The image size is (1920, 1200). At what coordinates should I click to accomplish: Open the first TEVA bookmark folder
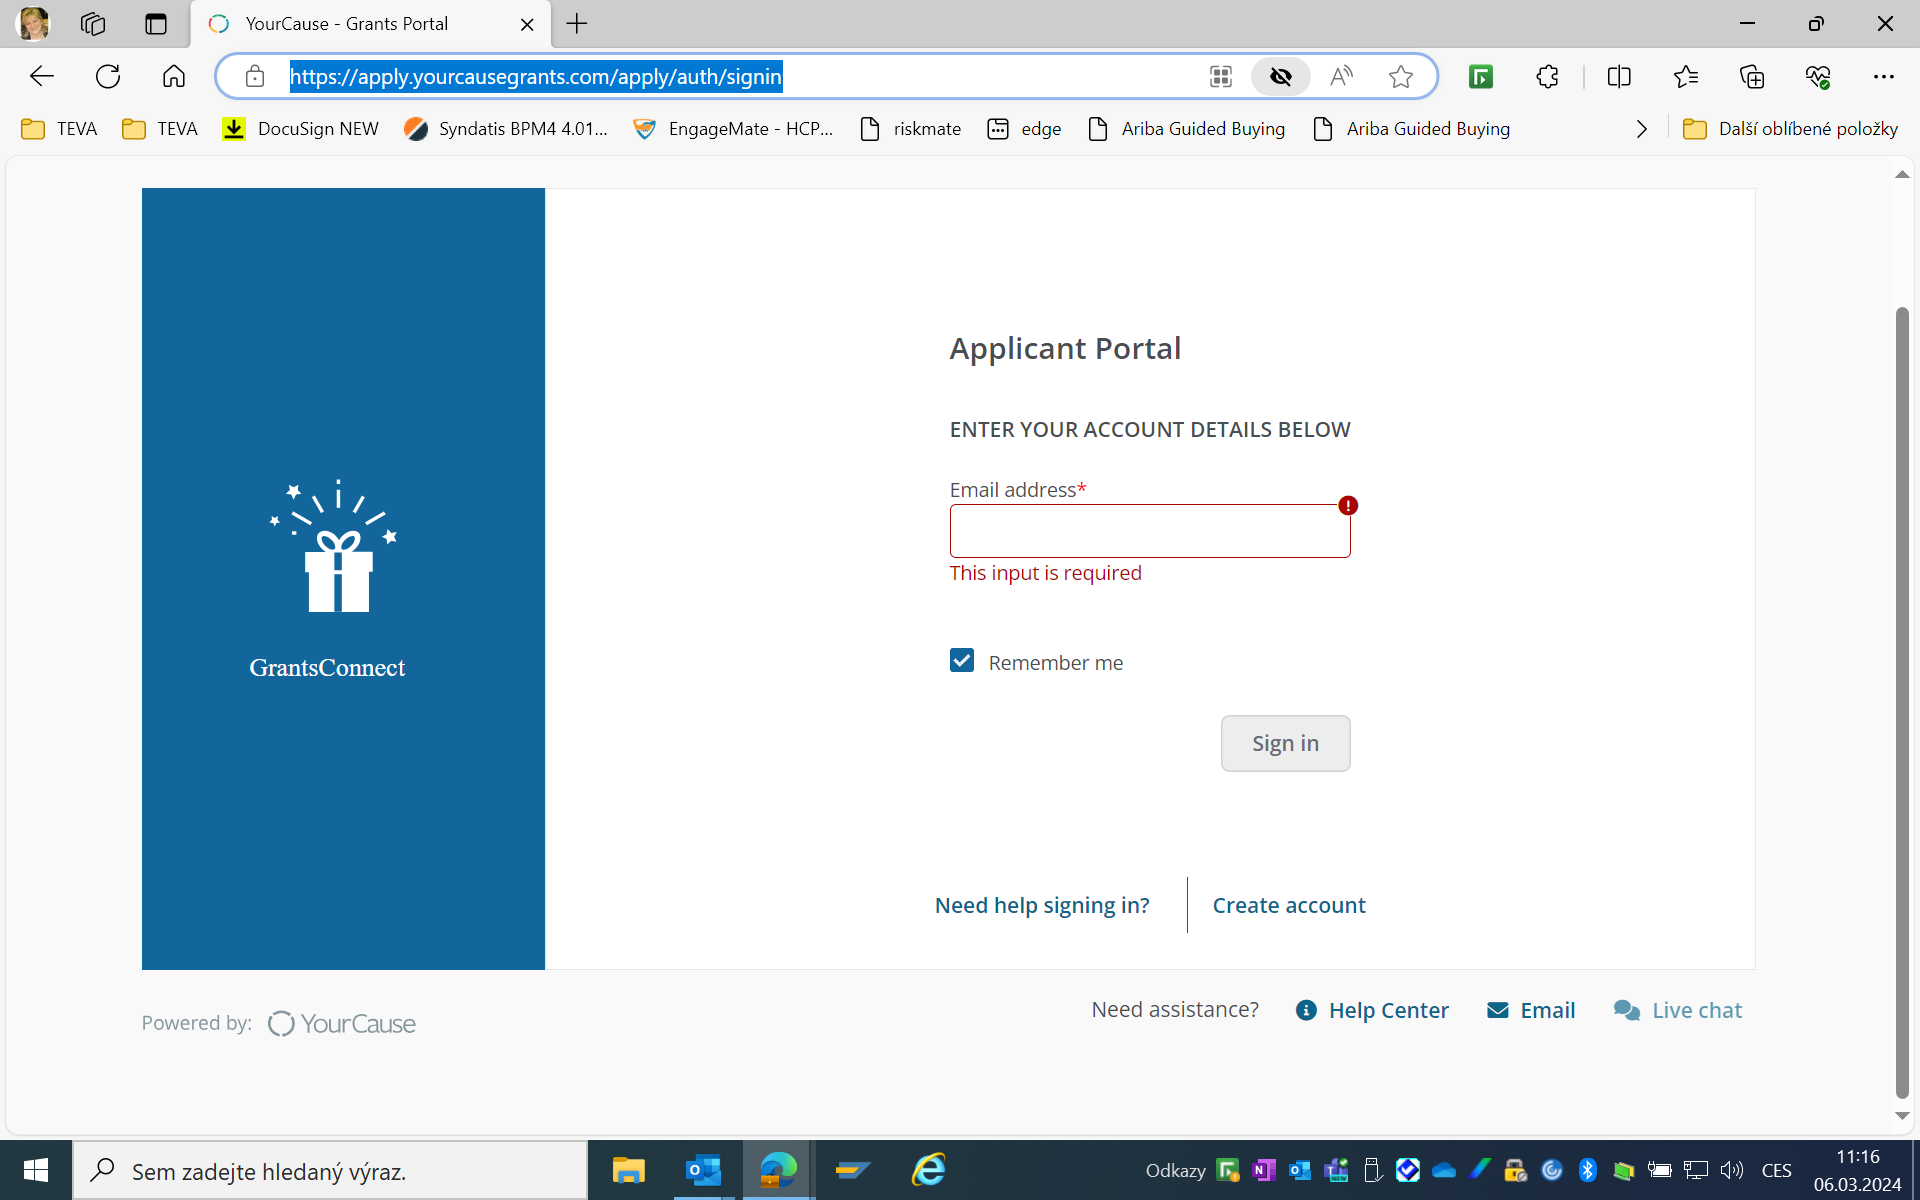point(60,129)
